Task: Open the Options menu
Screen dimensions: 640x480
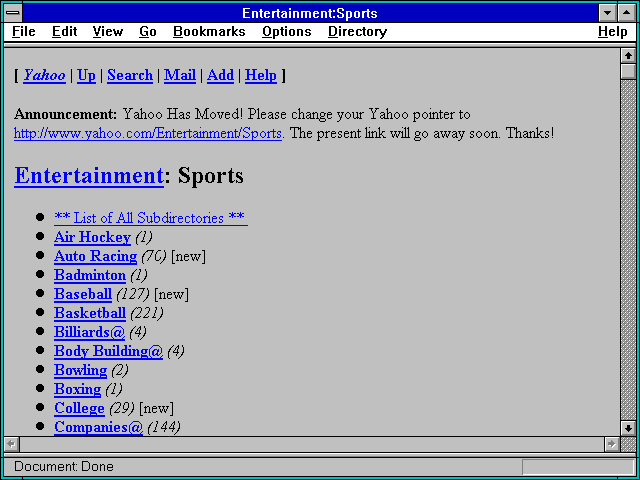Action: tap(287, 32)
